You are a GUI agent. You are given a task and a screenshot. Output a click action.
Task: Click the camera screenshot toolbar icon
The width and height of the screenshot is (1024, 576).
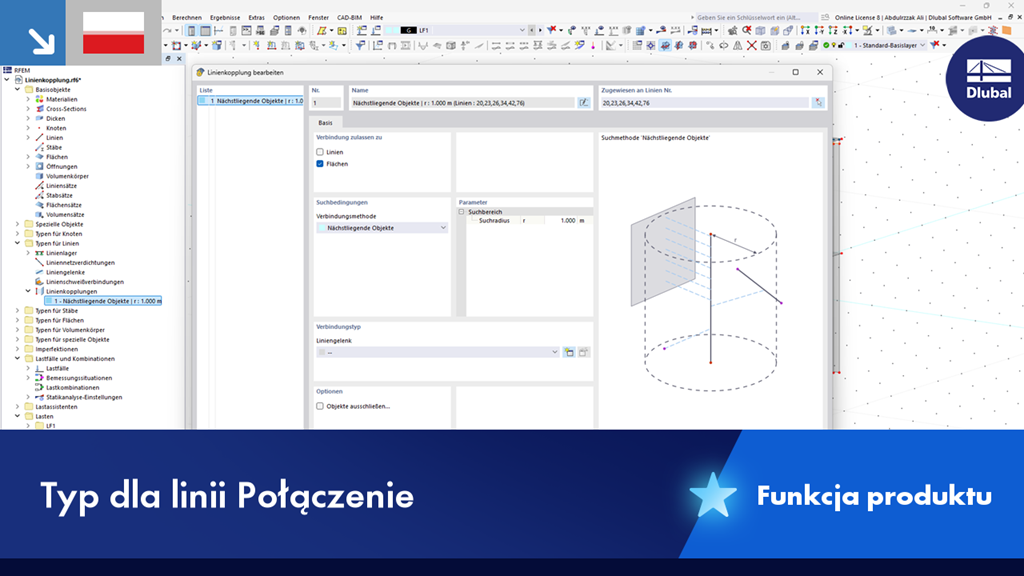pyautogui.click(x=765, y=46)
